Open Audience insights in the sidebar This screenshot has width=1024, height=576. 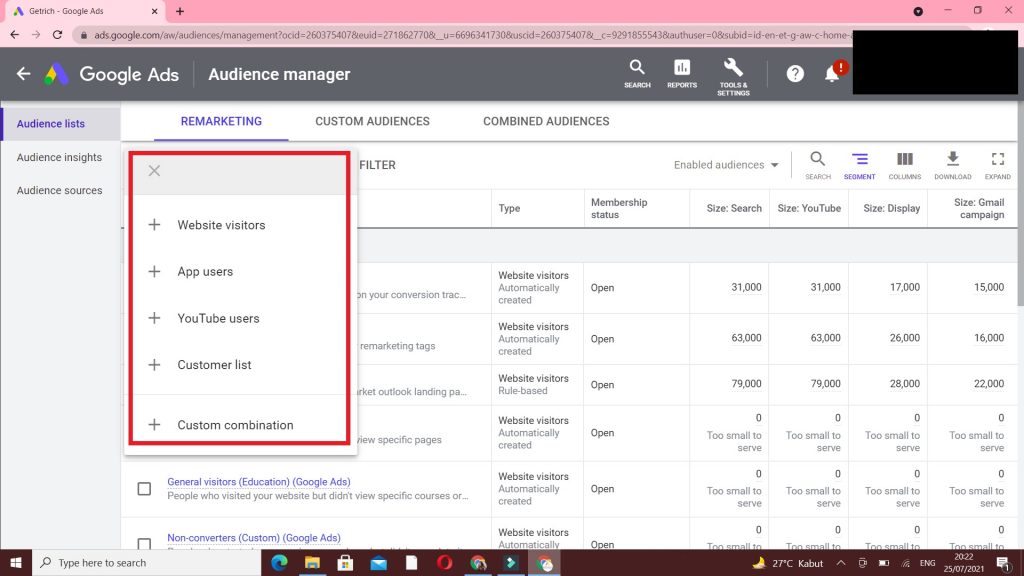[x=59, y=157]
